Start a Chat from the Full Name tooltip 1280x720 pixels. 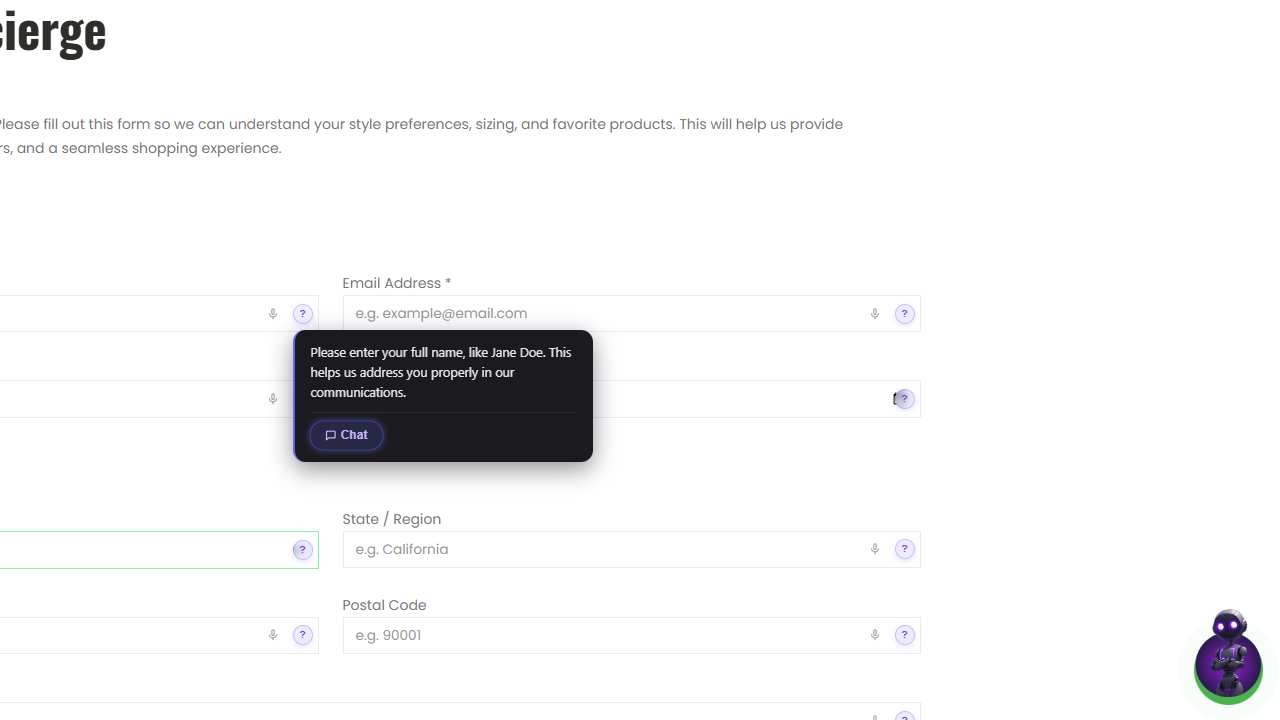tap(346, 435)
